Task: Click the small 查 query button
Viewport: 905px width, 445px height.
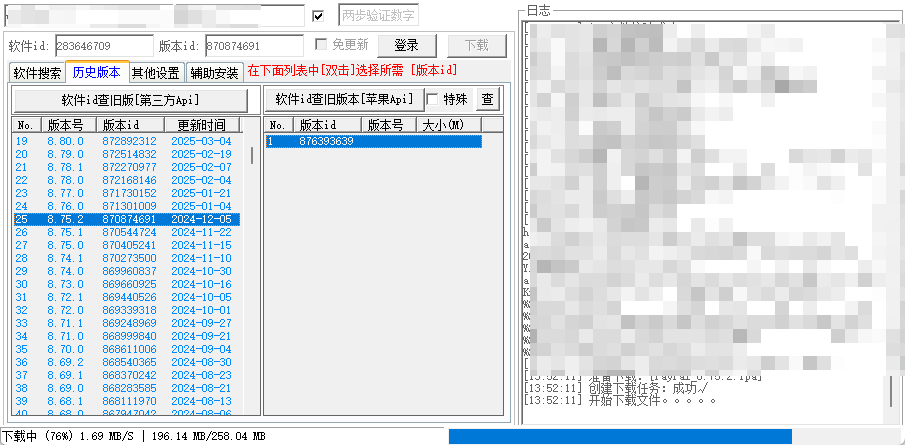Action: point(487,99)
